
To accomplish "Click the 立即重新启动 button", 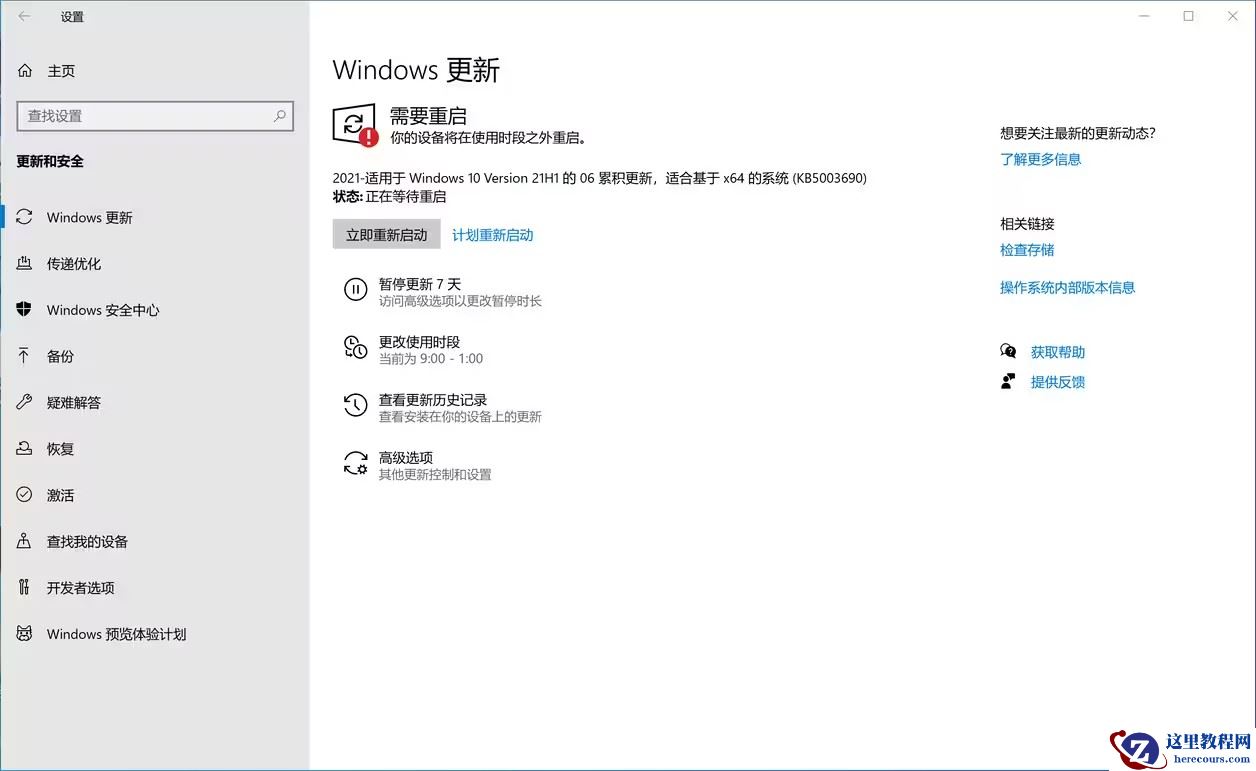I will click(386, 234).
